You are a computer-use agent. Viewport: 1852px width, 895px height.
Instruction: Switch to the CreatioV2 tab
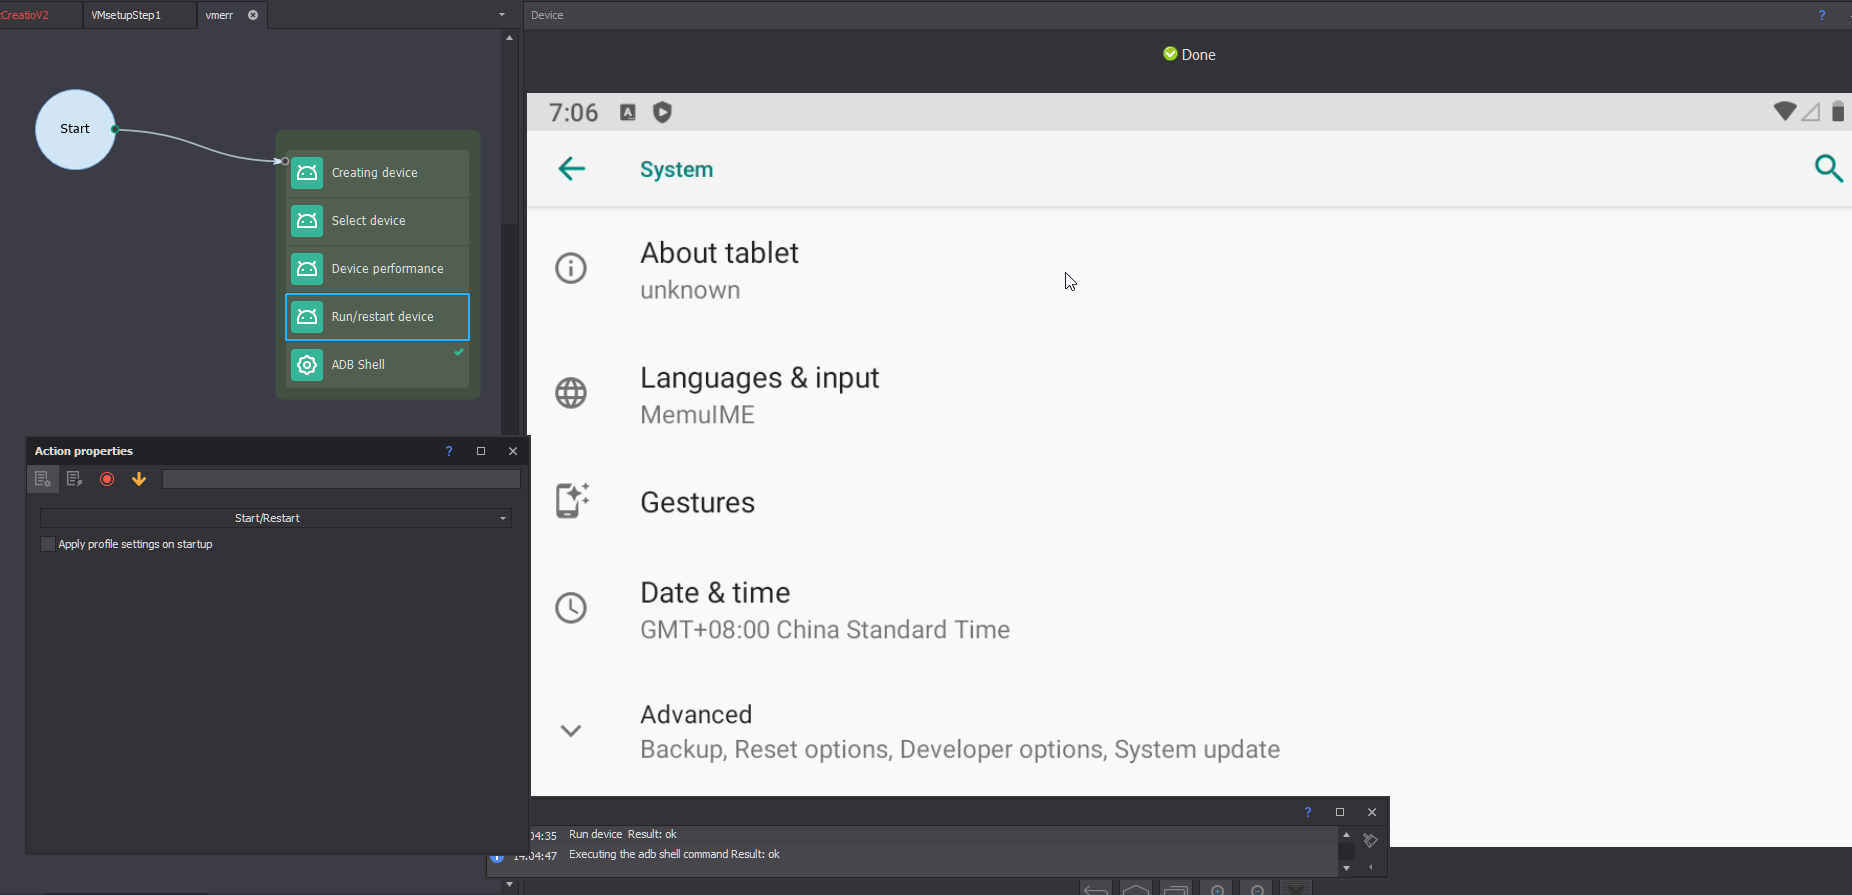(x=26, y=15)
